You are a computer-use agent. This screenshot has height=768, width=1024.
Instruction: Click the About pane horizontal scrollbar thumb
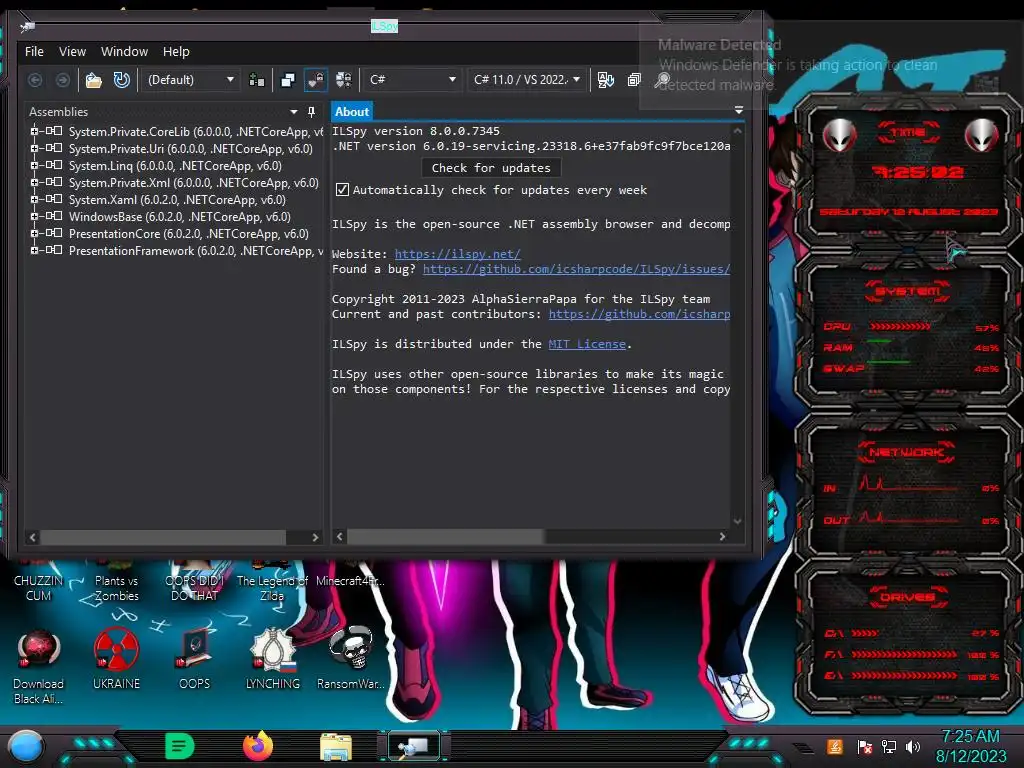coord(445,537)
